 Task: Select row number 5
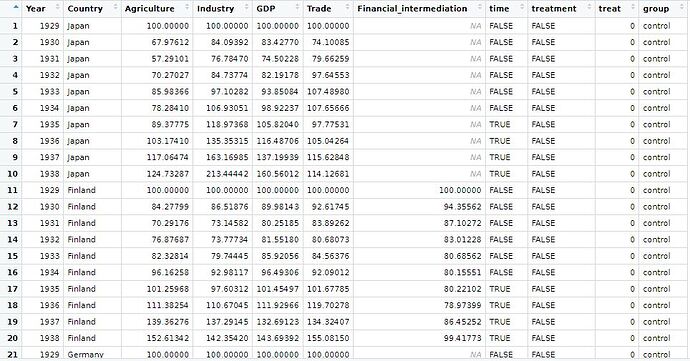click(x=15, y=92)
